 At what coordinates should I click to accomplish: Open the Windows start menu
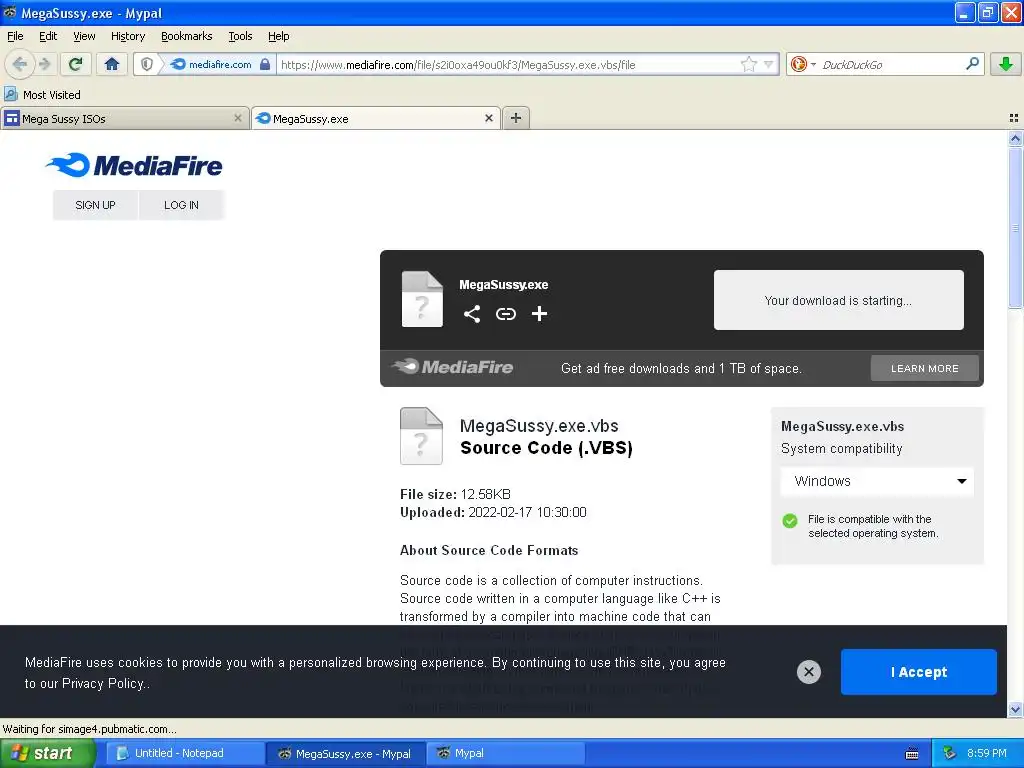48,753
